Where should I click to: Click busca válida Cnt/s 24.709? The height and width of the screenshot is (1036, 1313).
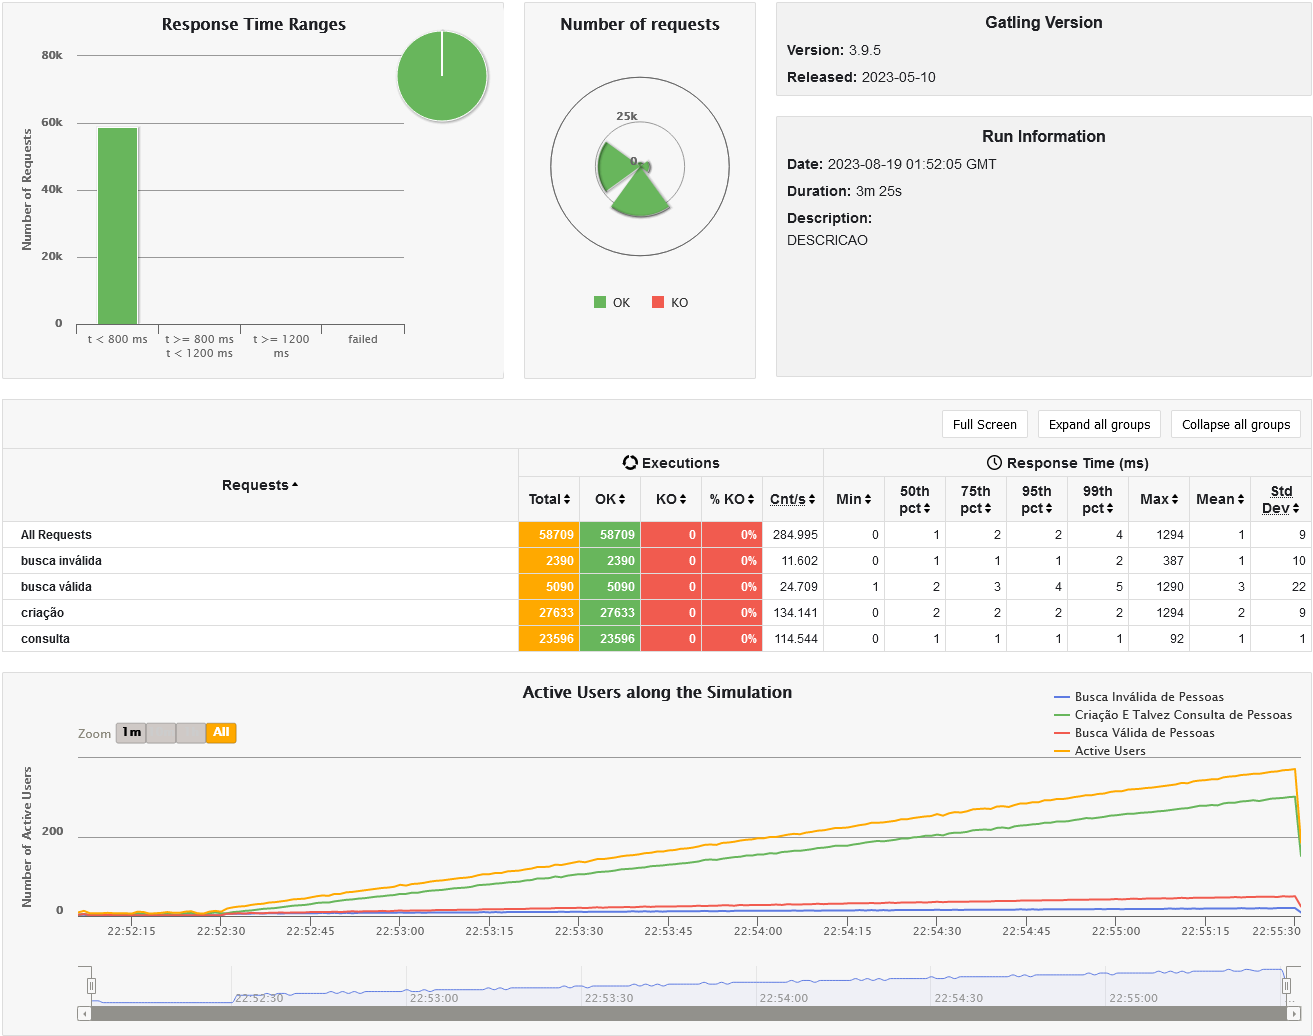[x=793, y=587]
